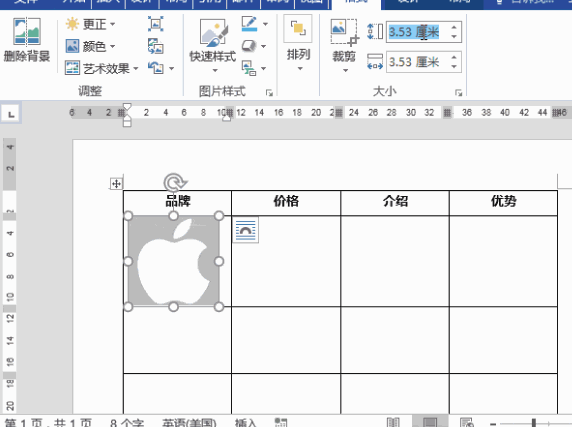
Task: Click the table move handle
Action: [x=116, y=184]
